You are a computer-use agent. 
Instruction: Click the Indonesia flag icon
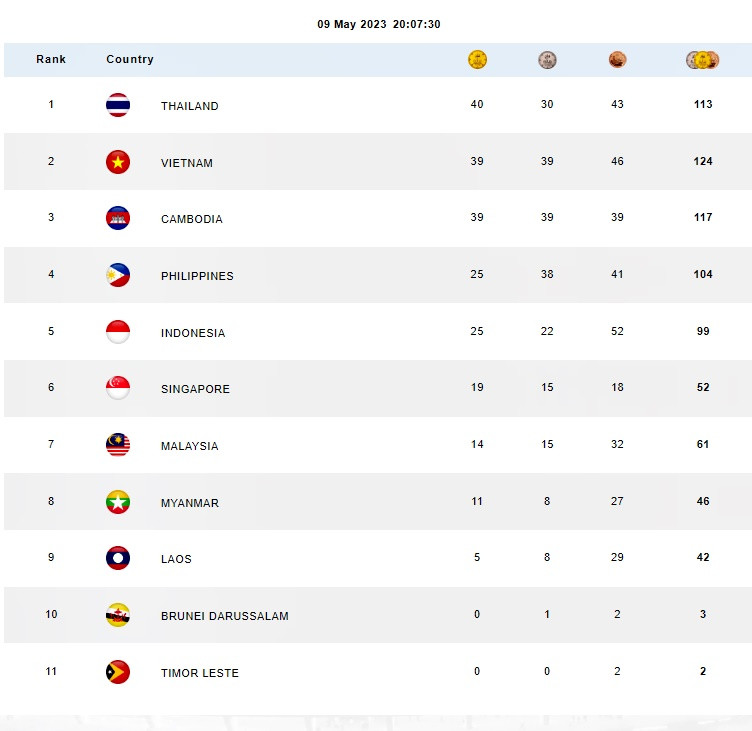(118, 332)
